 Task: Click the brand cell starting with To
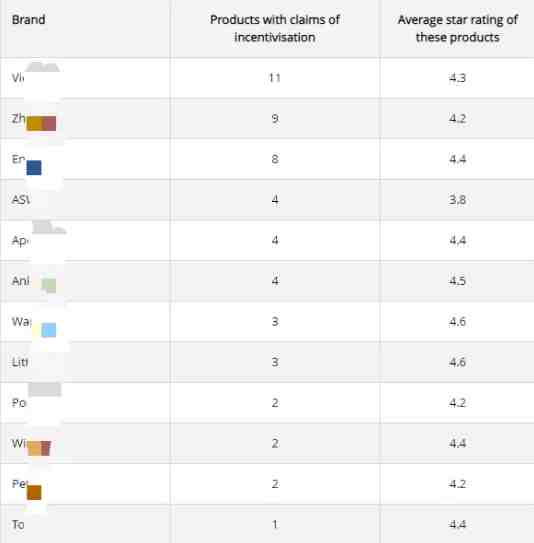[x=85, y=524]
